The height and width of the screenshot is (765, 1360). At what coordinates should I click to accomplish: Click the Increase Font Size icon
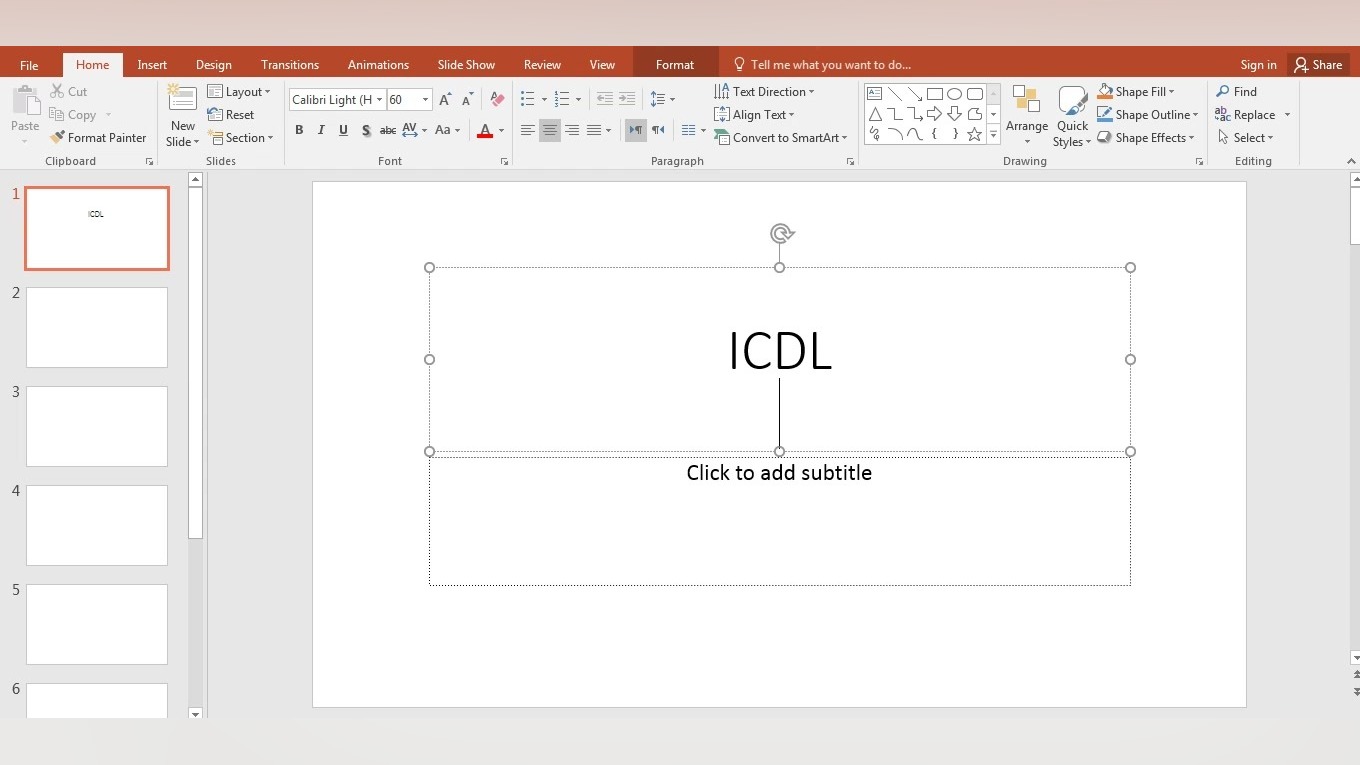[x=445, y=99]
